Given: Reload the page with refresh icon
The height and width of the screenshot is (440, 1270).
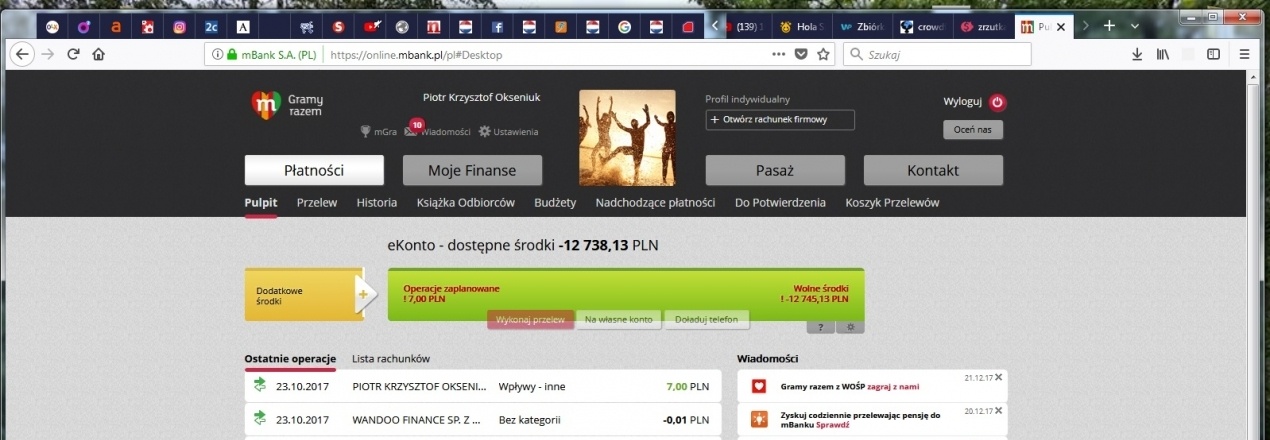Looking at the screenshot, I should point(73,54).
